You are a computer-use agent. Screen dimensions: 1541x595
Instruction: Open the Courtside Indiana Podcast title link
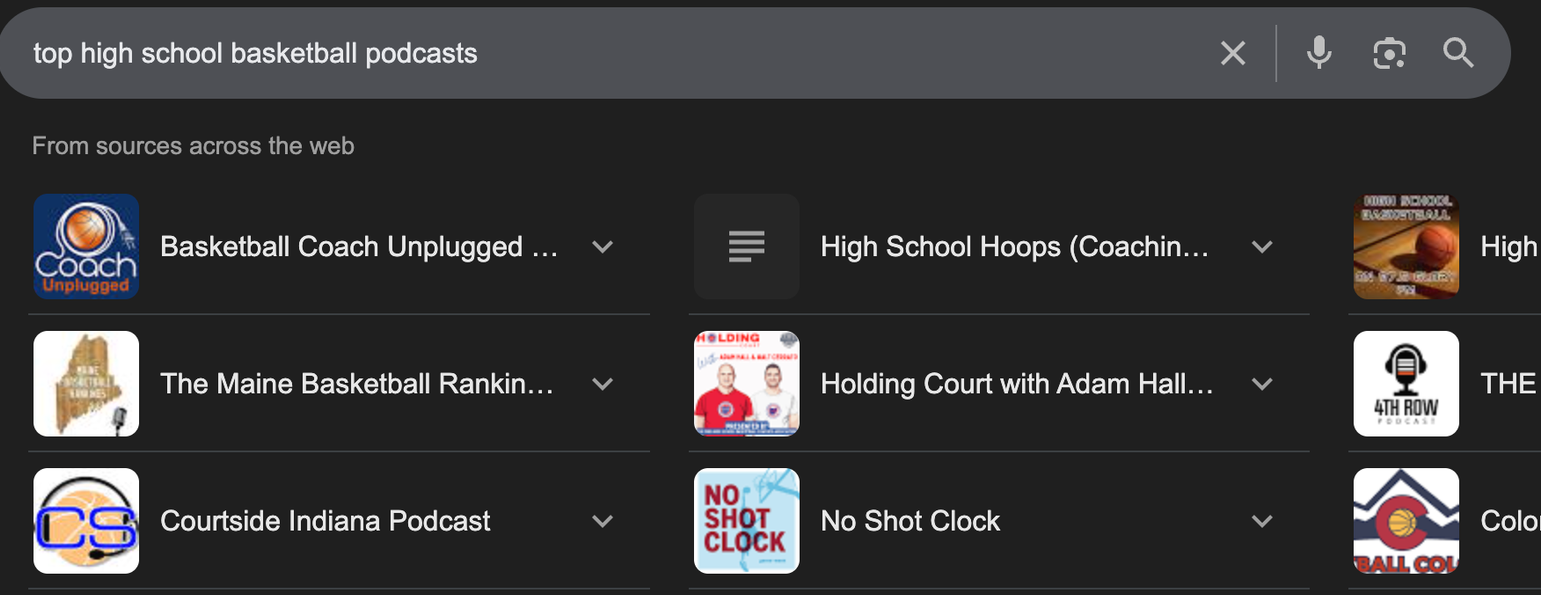[x=325, y=521]
